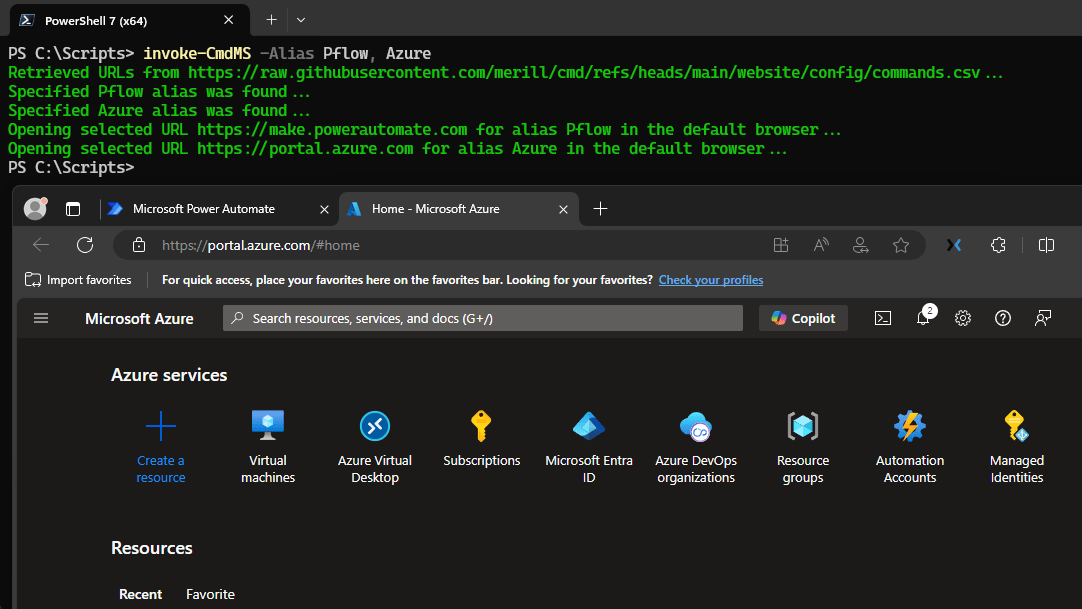Open the Azure portal hamburger menu

pos(41,318)
